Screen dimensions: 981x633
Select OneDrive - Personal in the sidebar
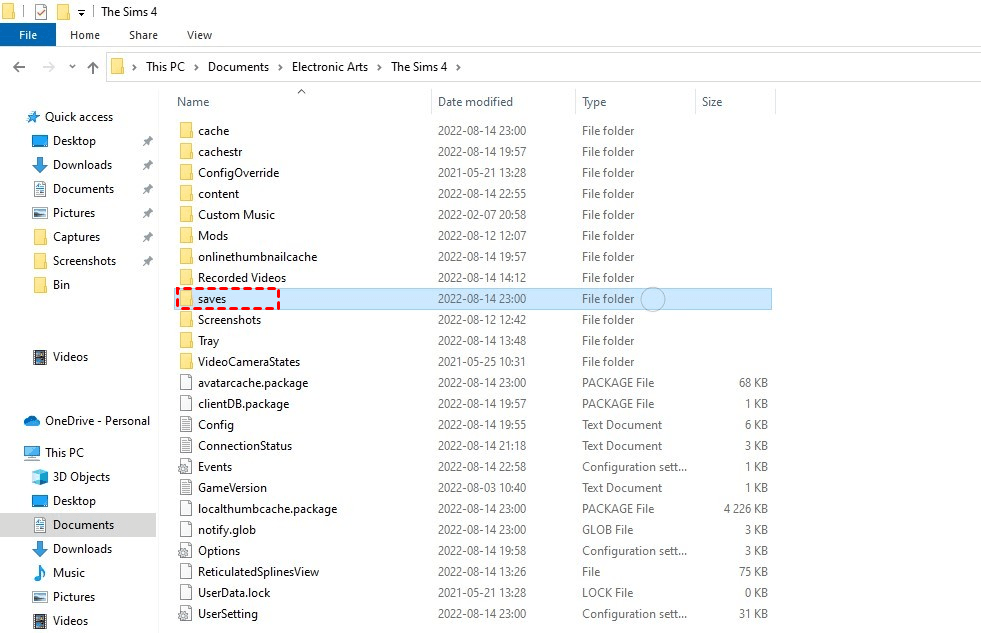(x=97, y=421)
